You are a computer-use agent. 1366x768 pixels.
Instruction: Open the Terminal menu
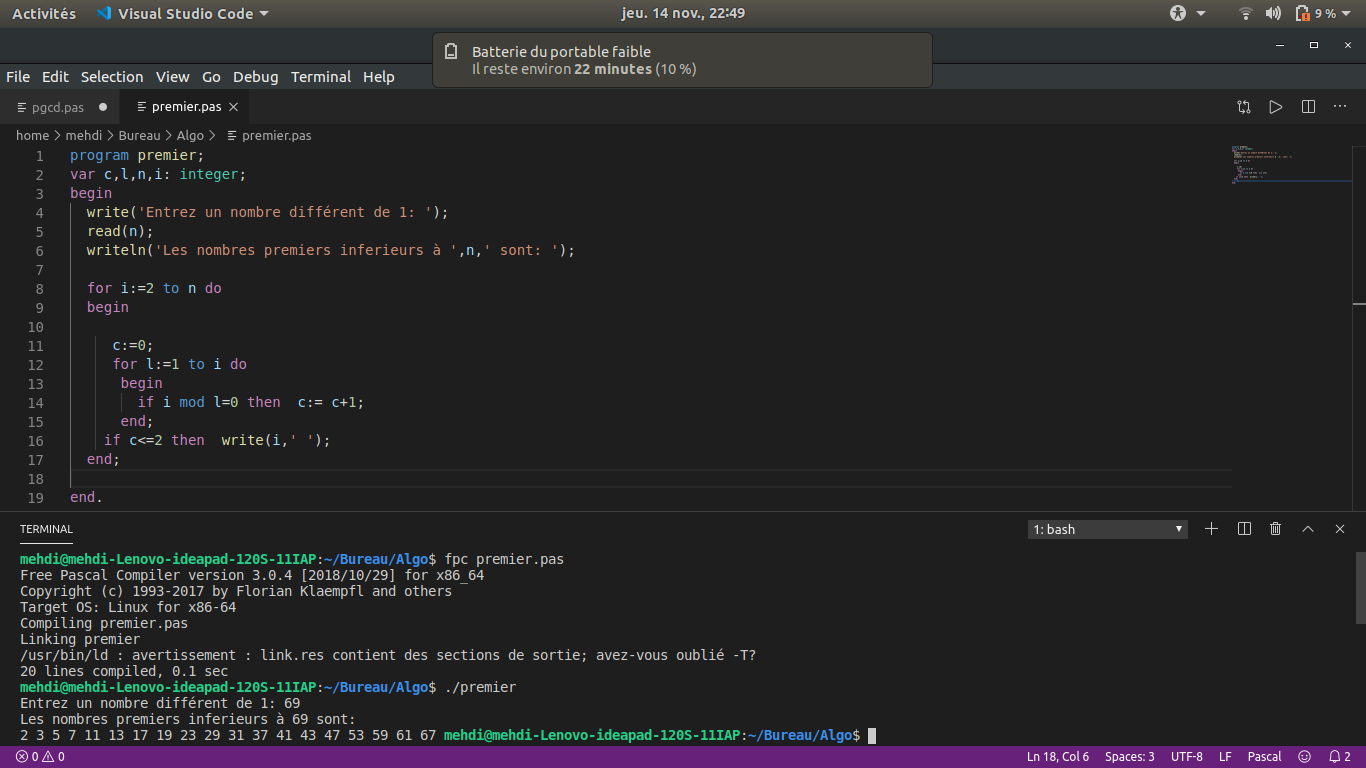coord(321,77)
